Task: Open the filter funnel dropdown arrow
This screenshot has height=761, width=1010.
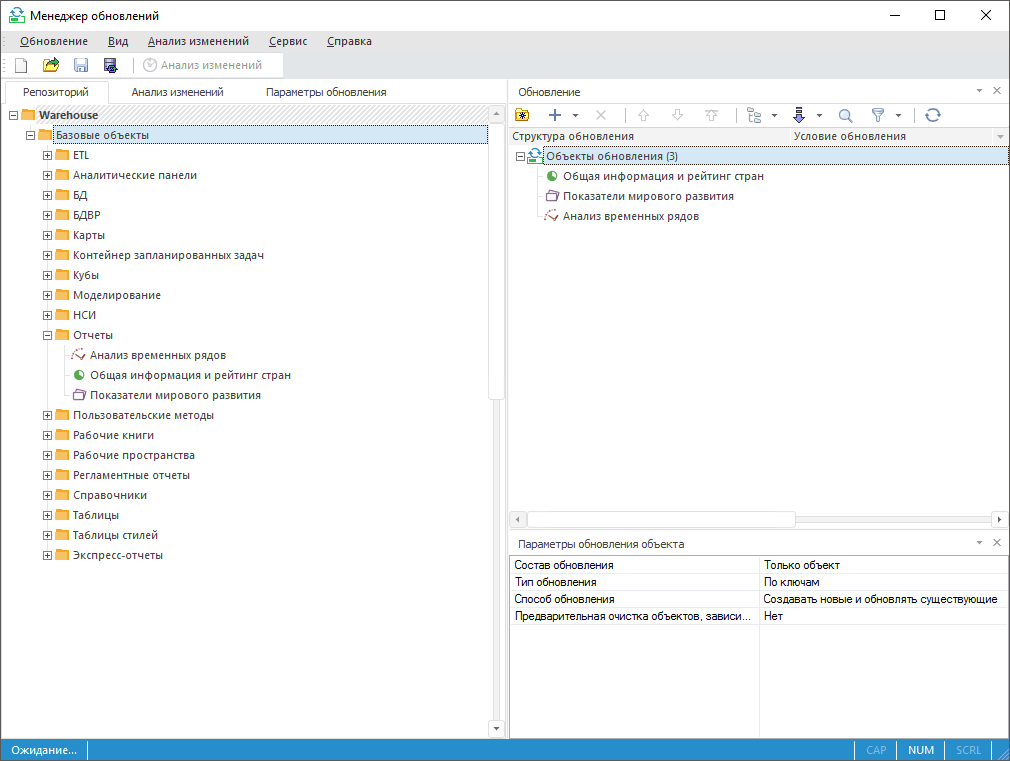Action: tap(898, 115)
